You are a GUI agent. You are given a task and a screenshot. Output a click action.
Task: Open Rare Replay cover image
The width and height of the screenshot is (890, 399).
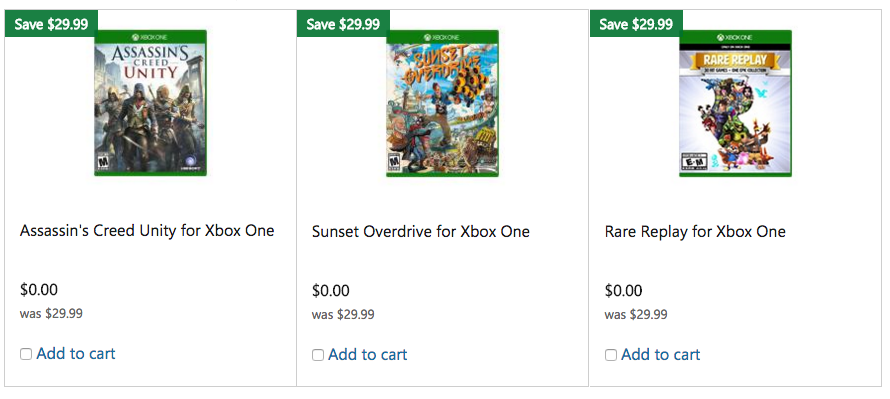(x=736, y=103)
